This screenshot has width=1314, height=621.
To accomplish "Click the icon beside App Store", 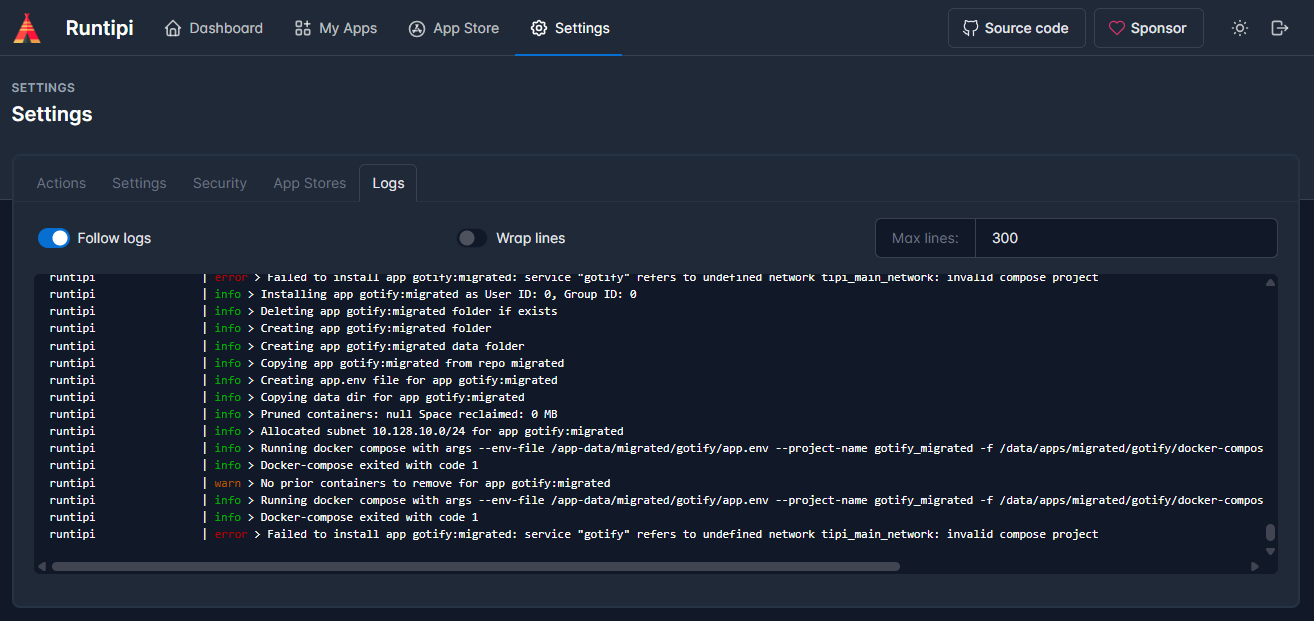I will [417, 28].
